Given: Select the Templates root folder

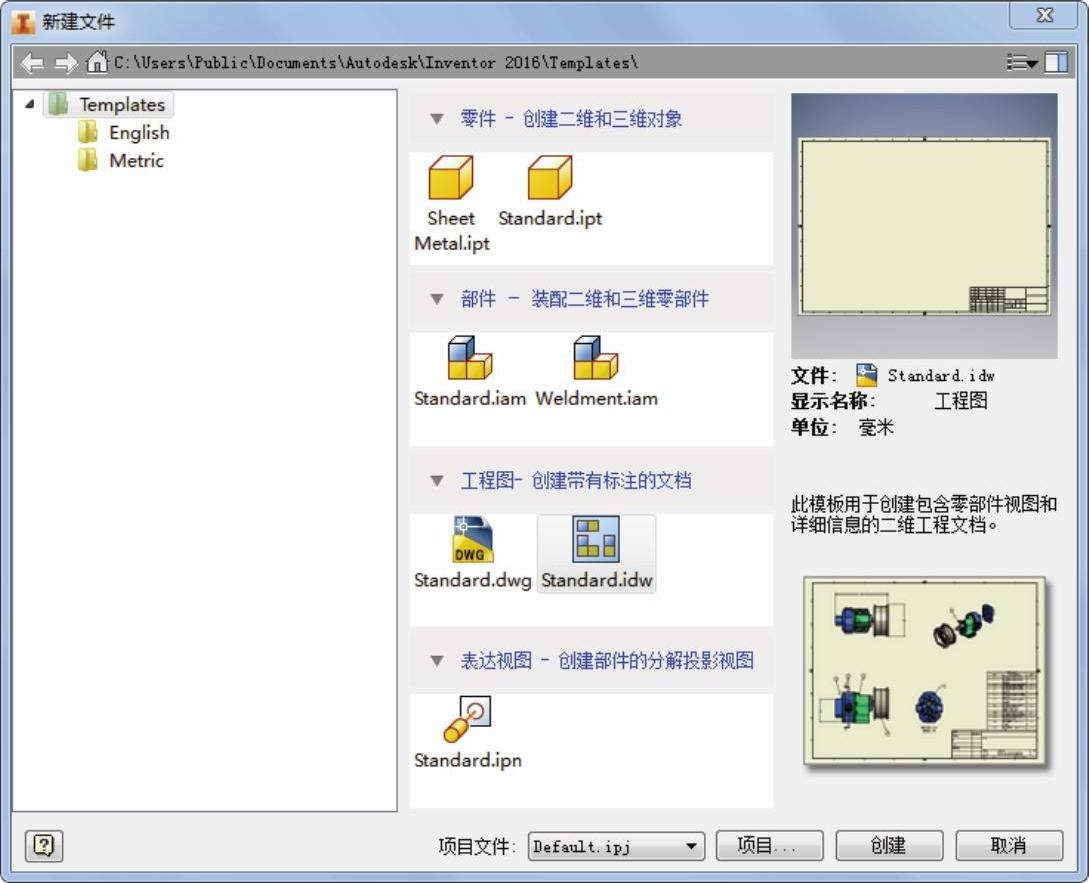Looking at the screenshot, I should [109, 104].
